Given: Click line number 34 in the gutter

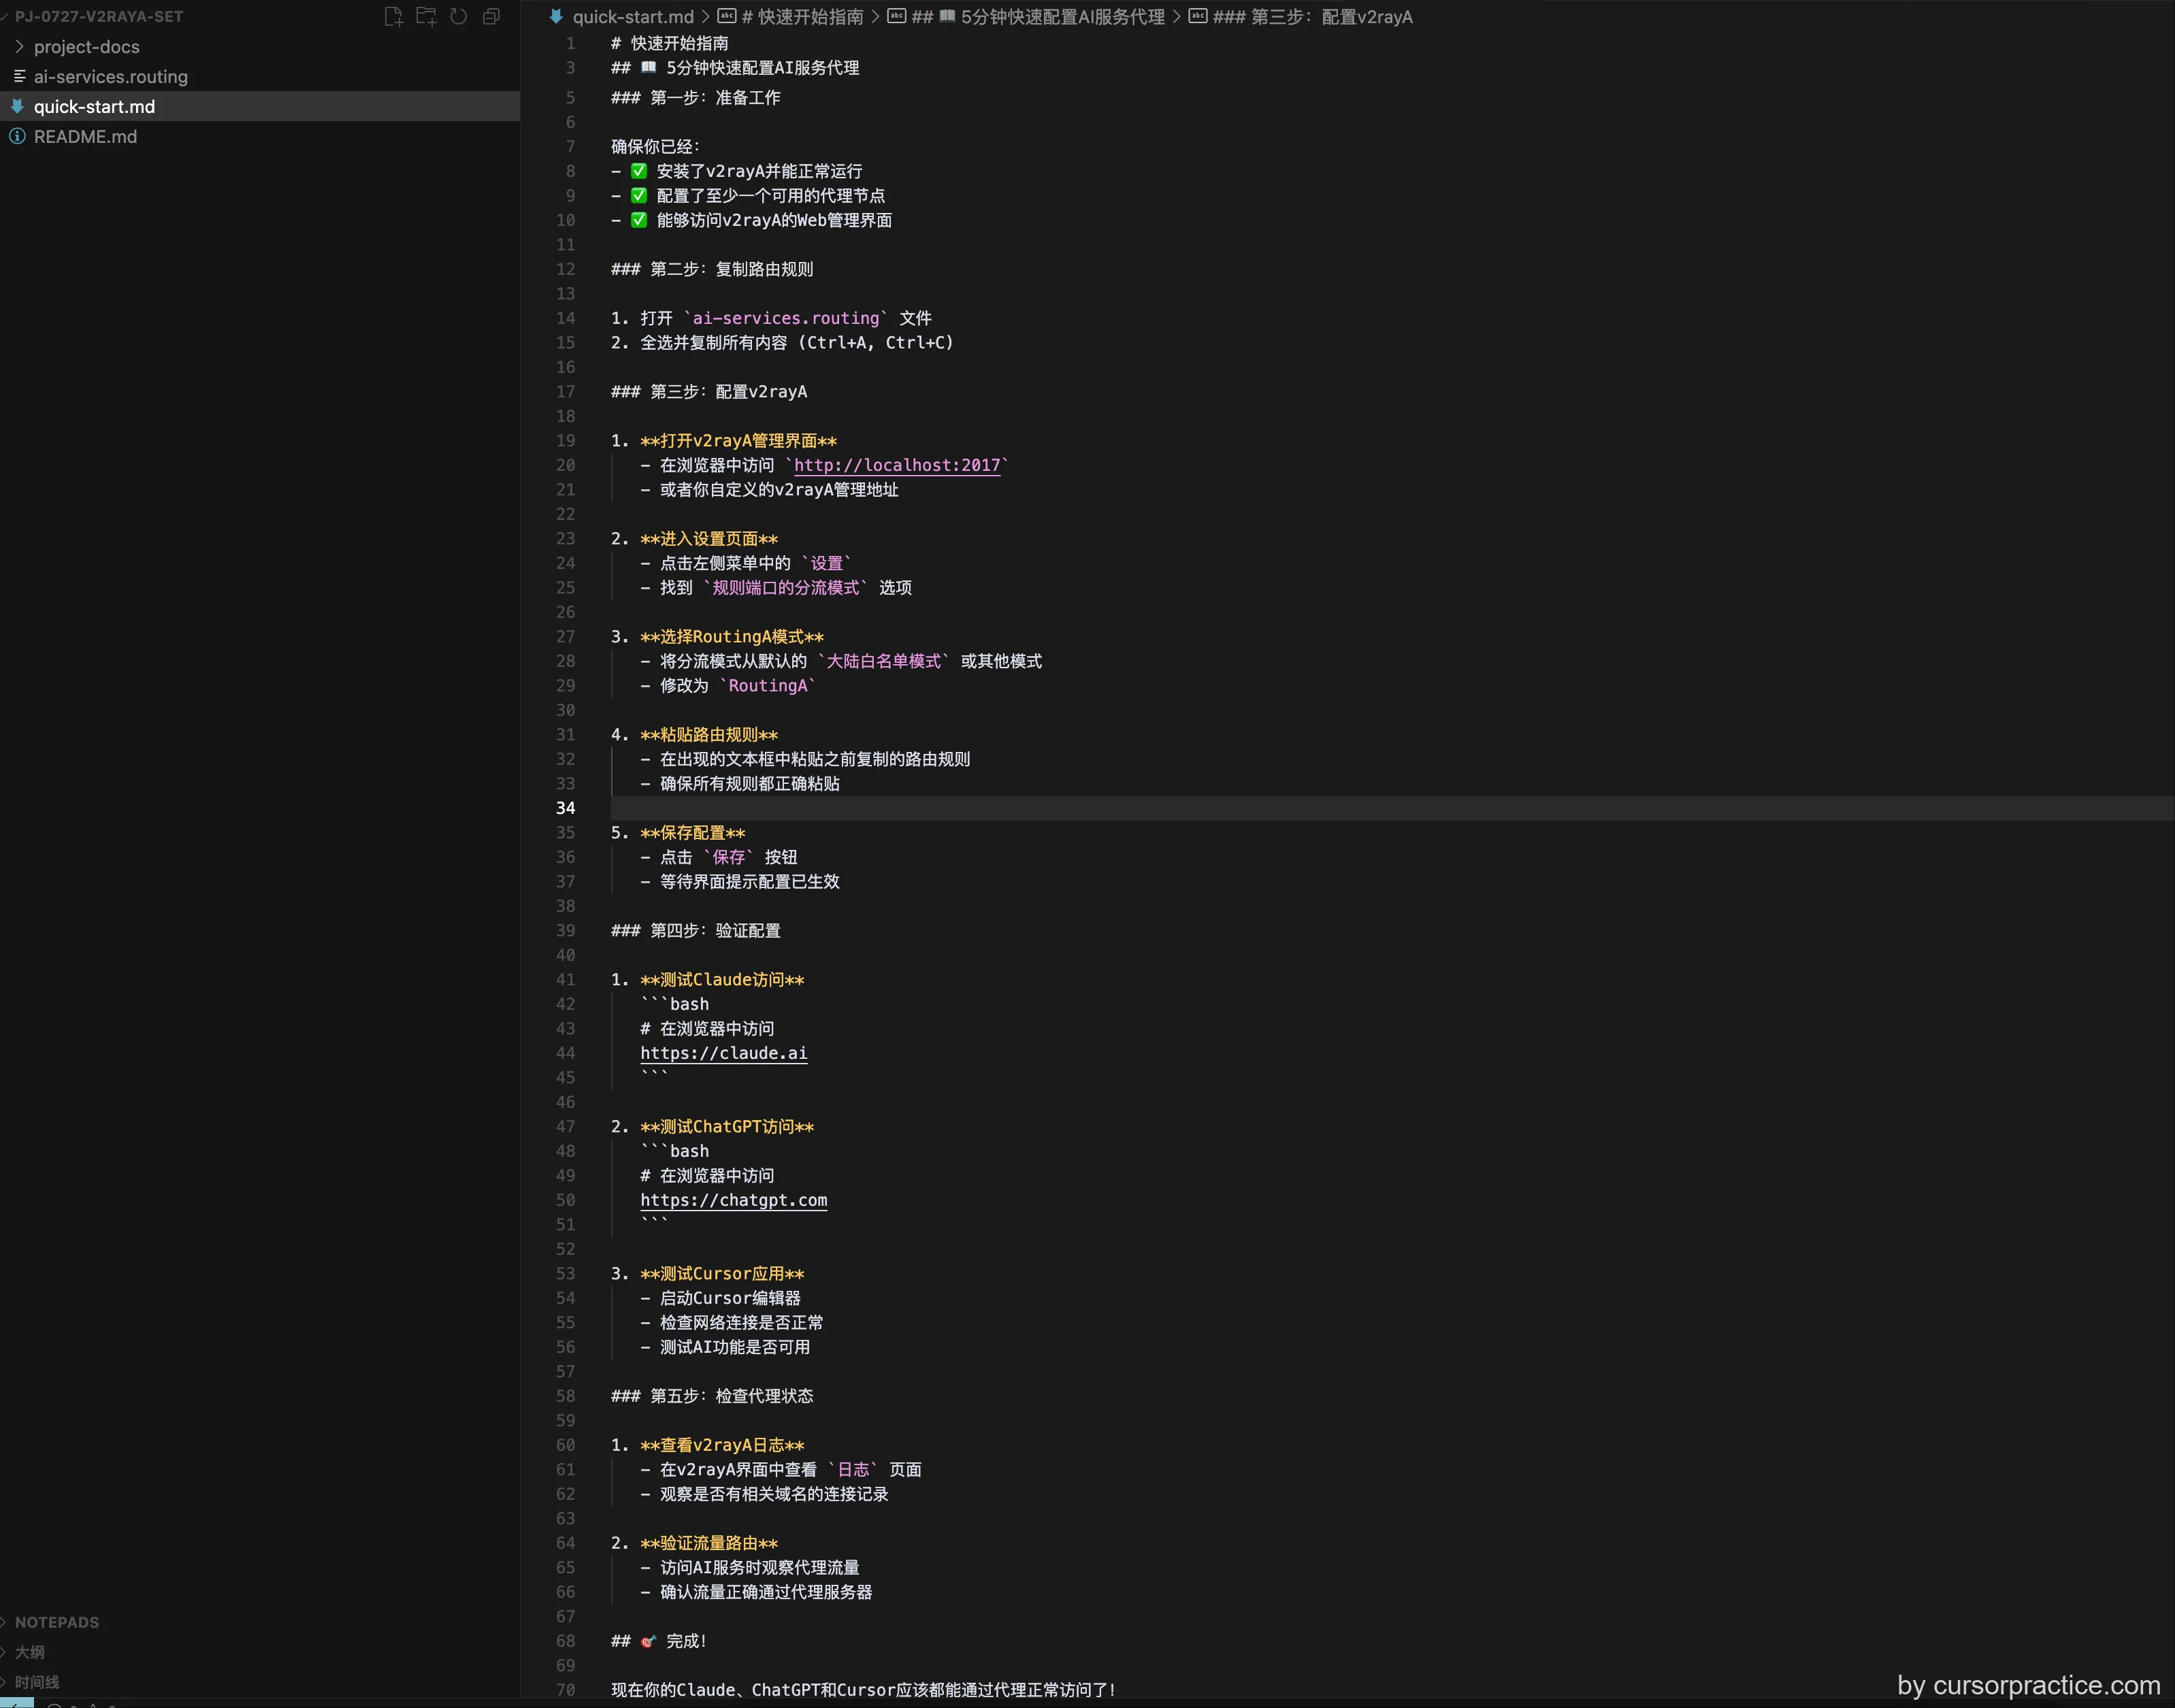Looking at the screenshot, I should click(x=566, y=808).
